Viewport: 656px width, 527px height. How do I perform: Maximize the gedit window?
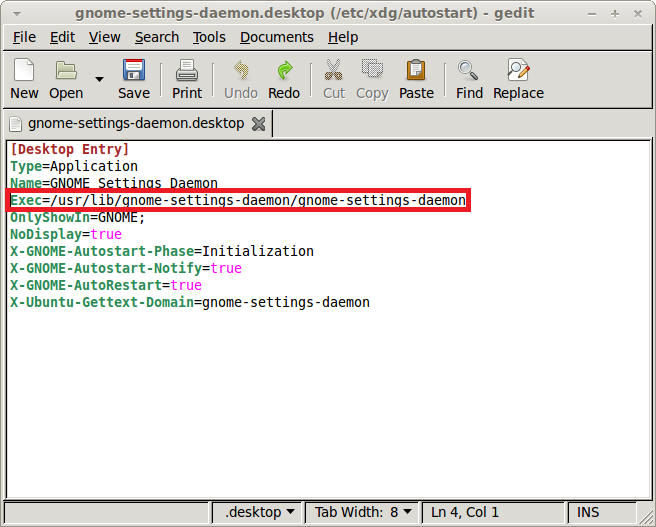point(615,14)
